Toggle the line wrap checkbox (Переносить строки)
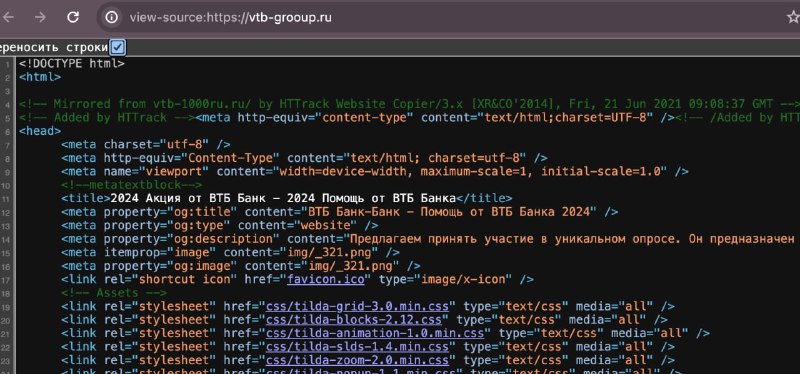Screen dimensions: 800x374 pos(118,47)
